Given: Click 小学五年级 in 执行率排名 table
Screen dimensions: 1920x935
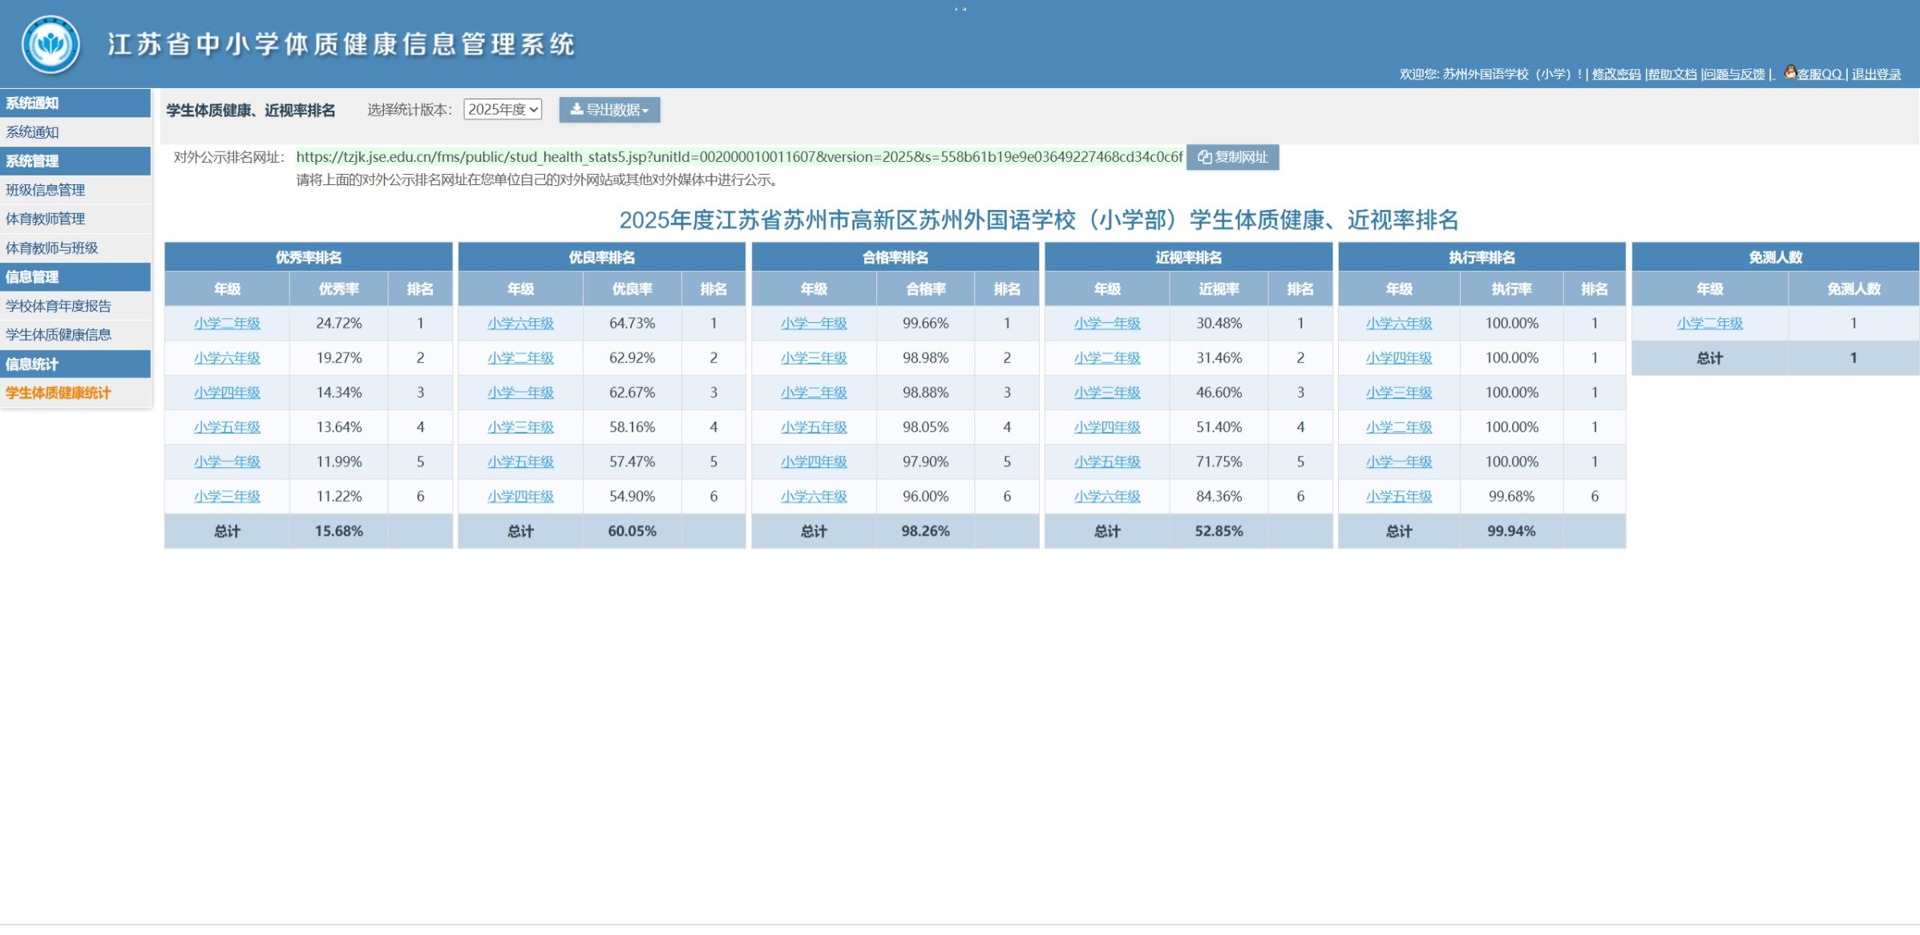Looking at the screenshot, I should (1399, 496).
